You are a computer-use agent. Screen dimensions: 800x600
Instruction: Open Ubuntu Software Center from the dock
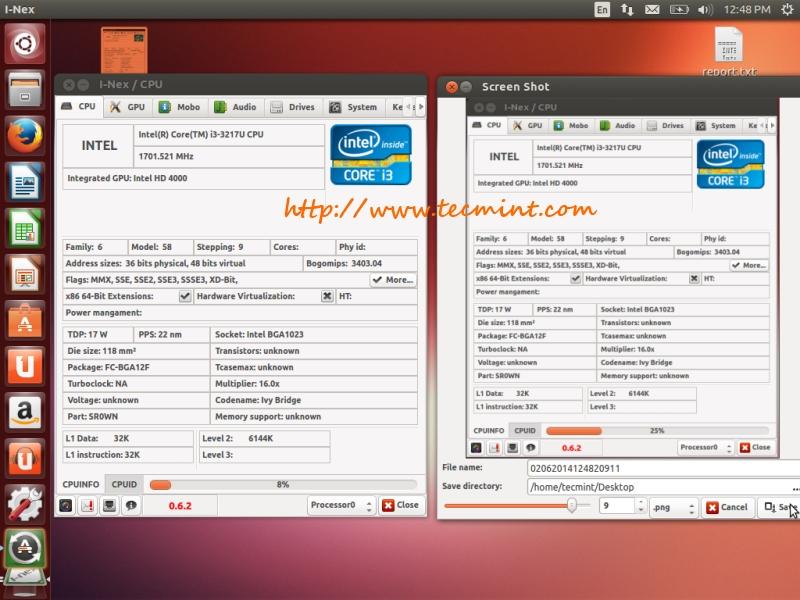(x=24, y=320)
